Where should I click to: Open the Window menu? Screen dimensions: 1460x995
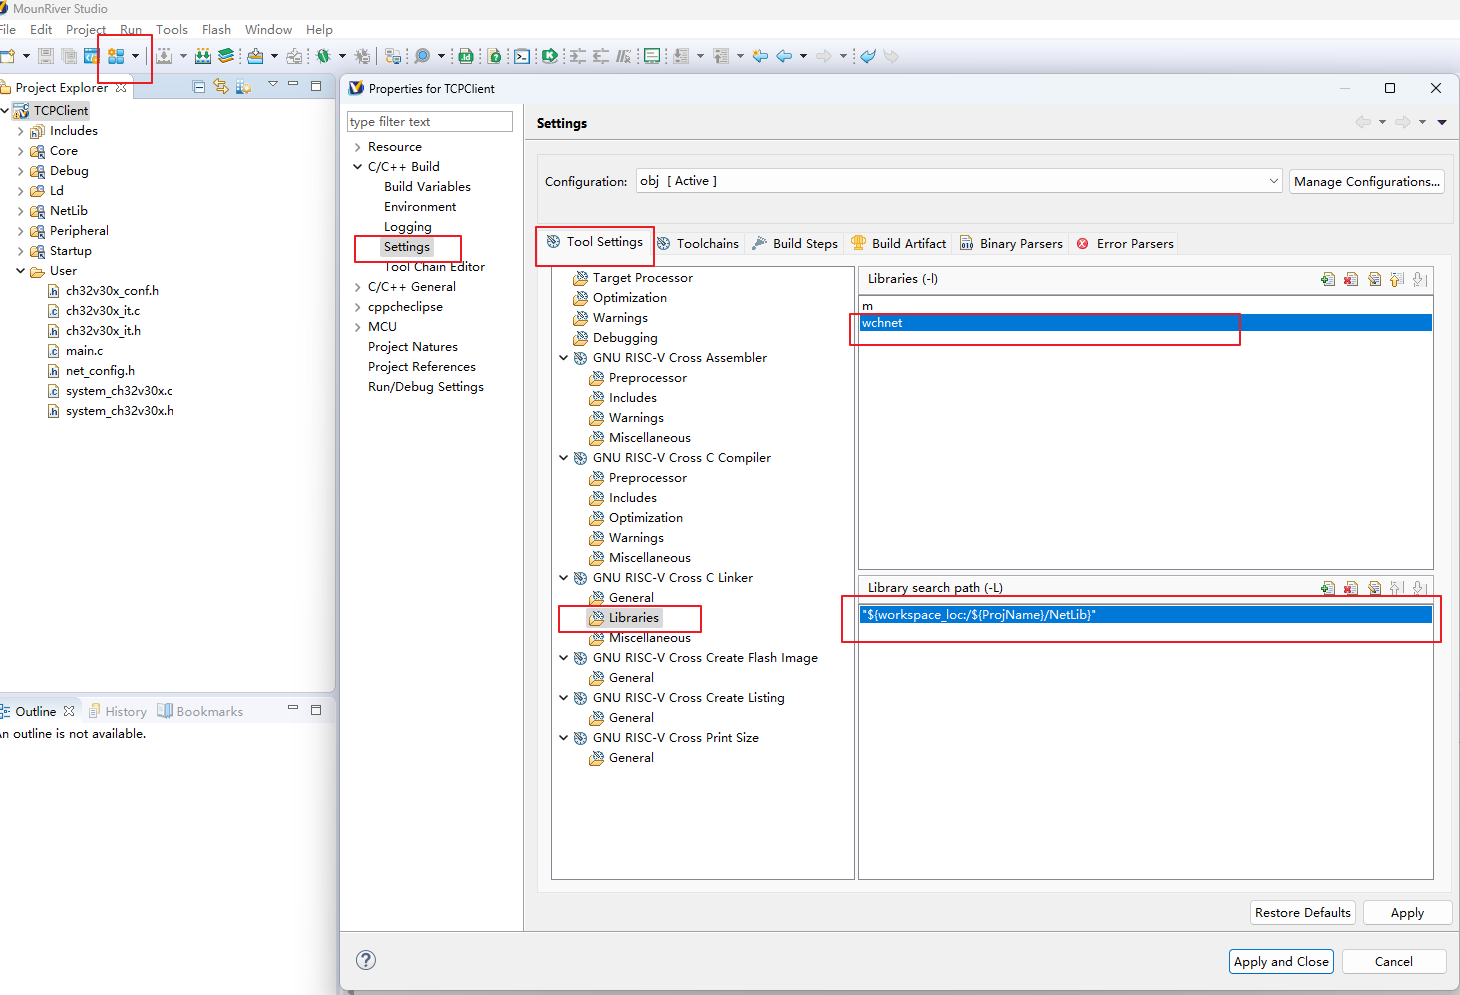[x=269, y=29]
